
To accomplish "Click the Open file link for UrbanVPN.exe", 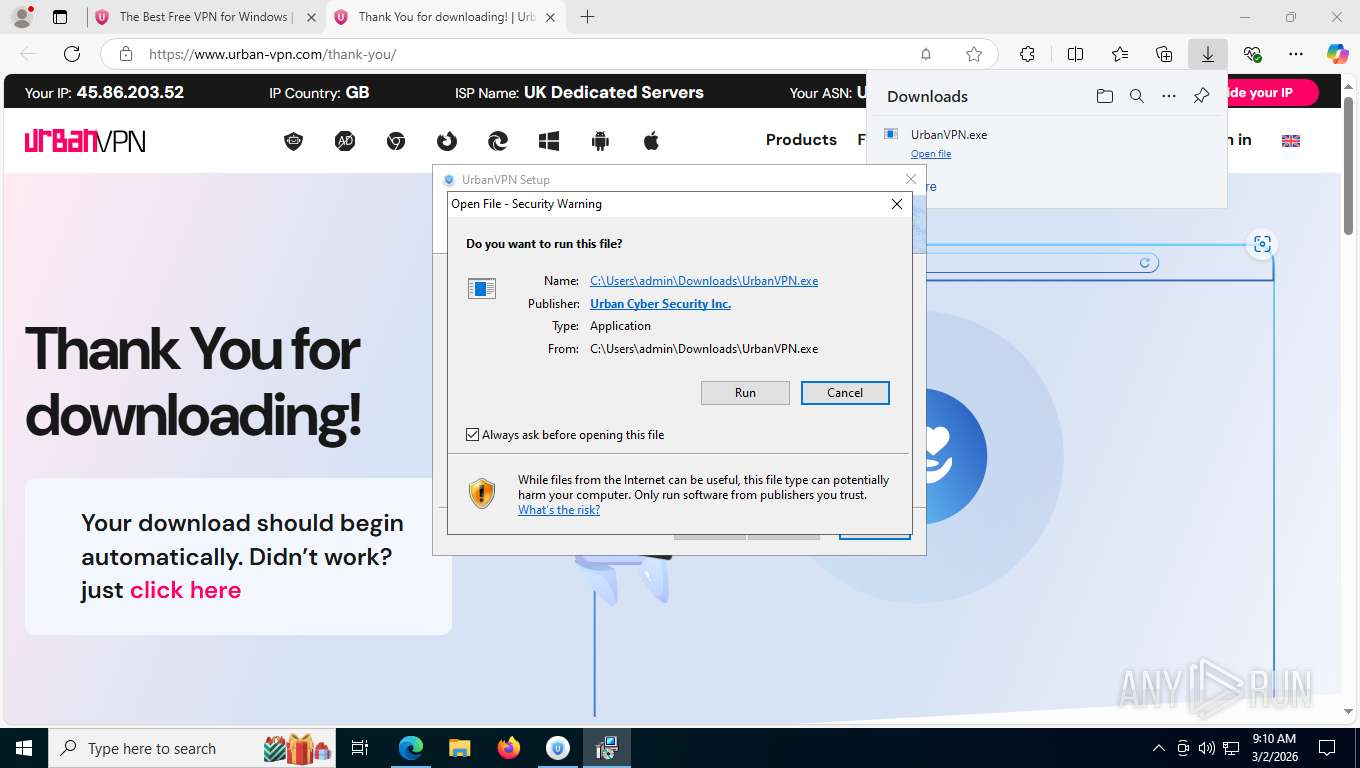I will pos(931,154).
